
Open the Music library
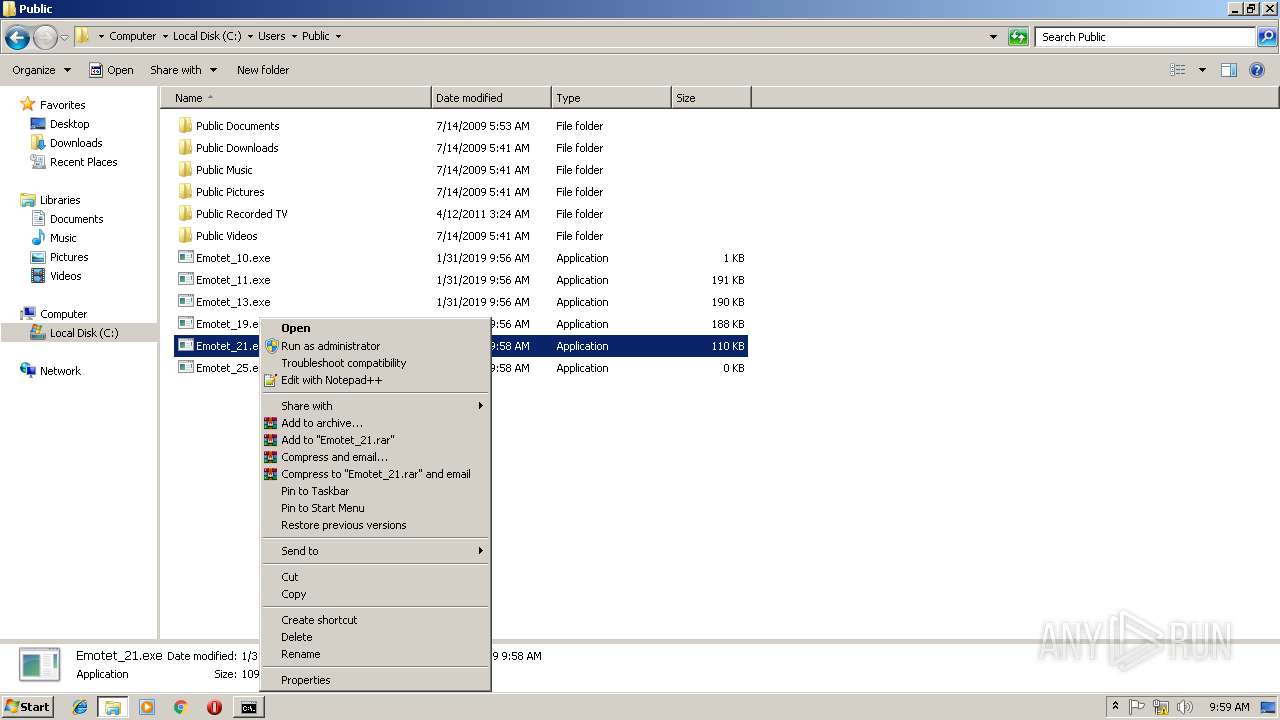pos(63,238)
